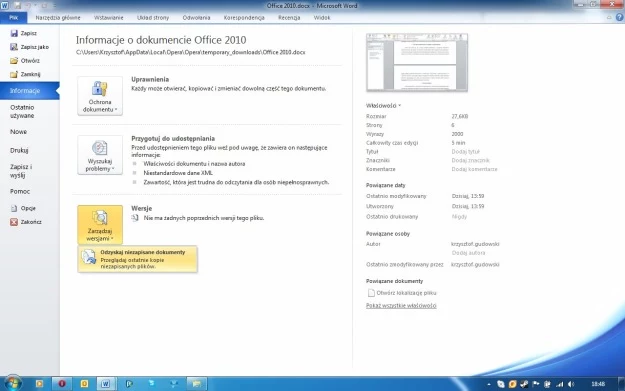Expand Ochrona dokumentu dropdown button
The width and height of the screenshot is (625, 391).
click(100, 96)
